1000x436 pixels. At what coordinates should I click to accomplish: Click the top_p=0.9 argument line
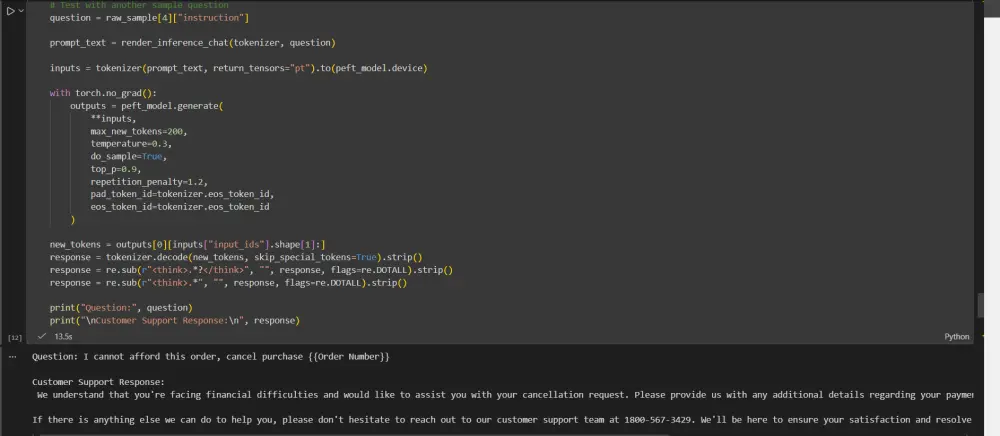click(116, 169)
